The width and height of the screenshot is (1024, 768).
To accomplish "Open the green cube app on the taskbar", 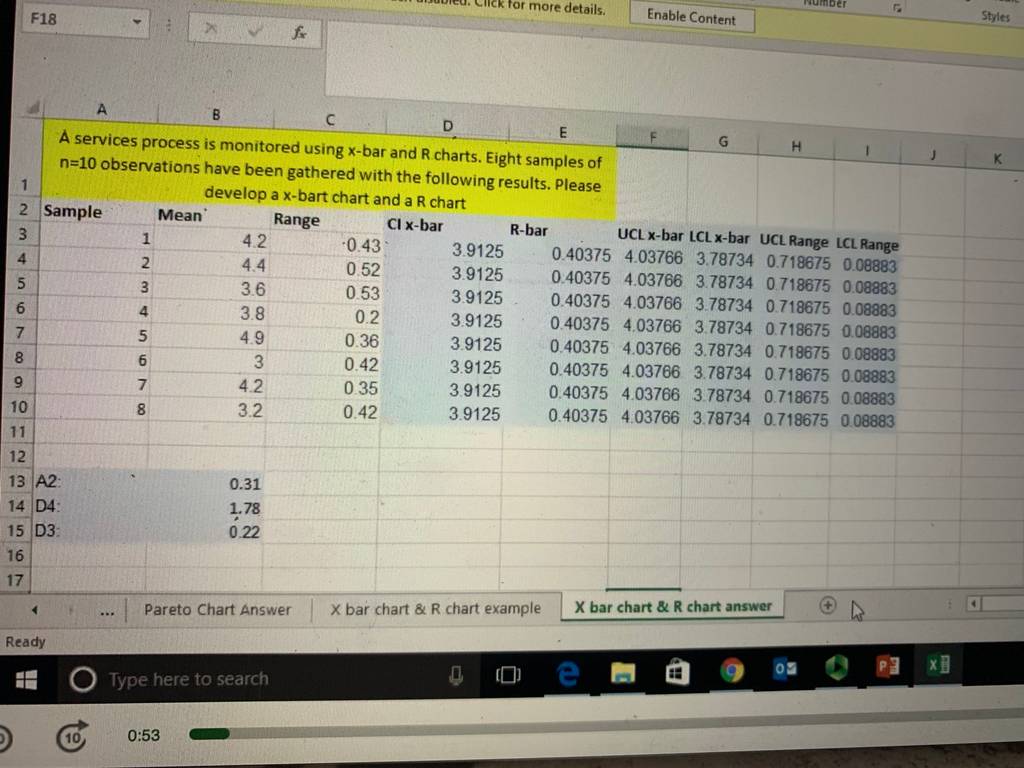I will coord(836,667).
